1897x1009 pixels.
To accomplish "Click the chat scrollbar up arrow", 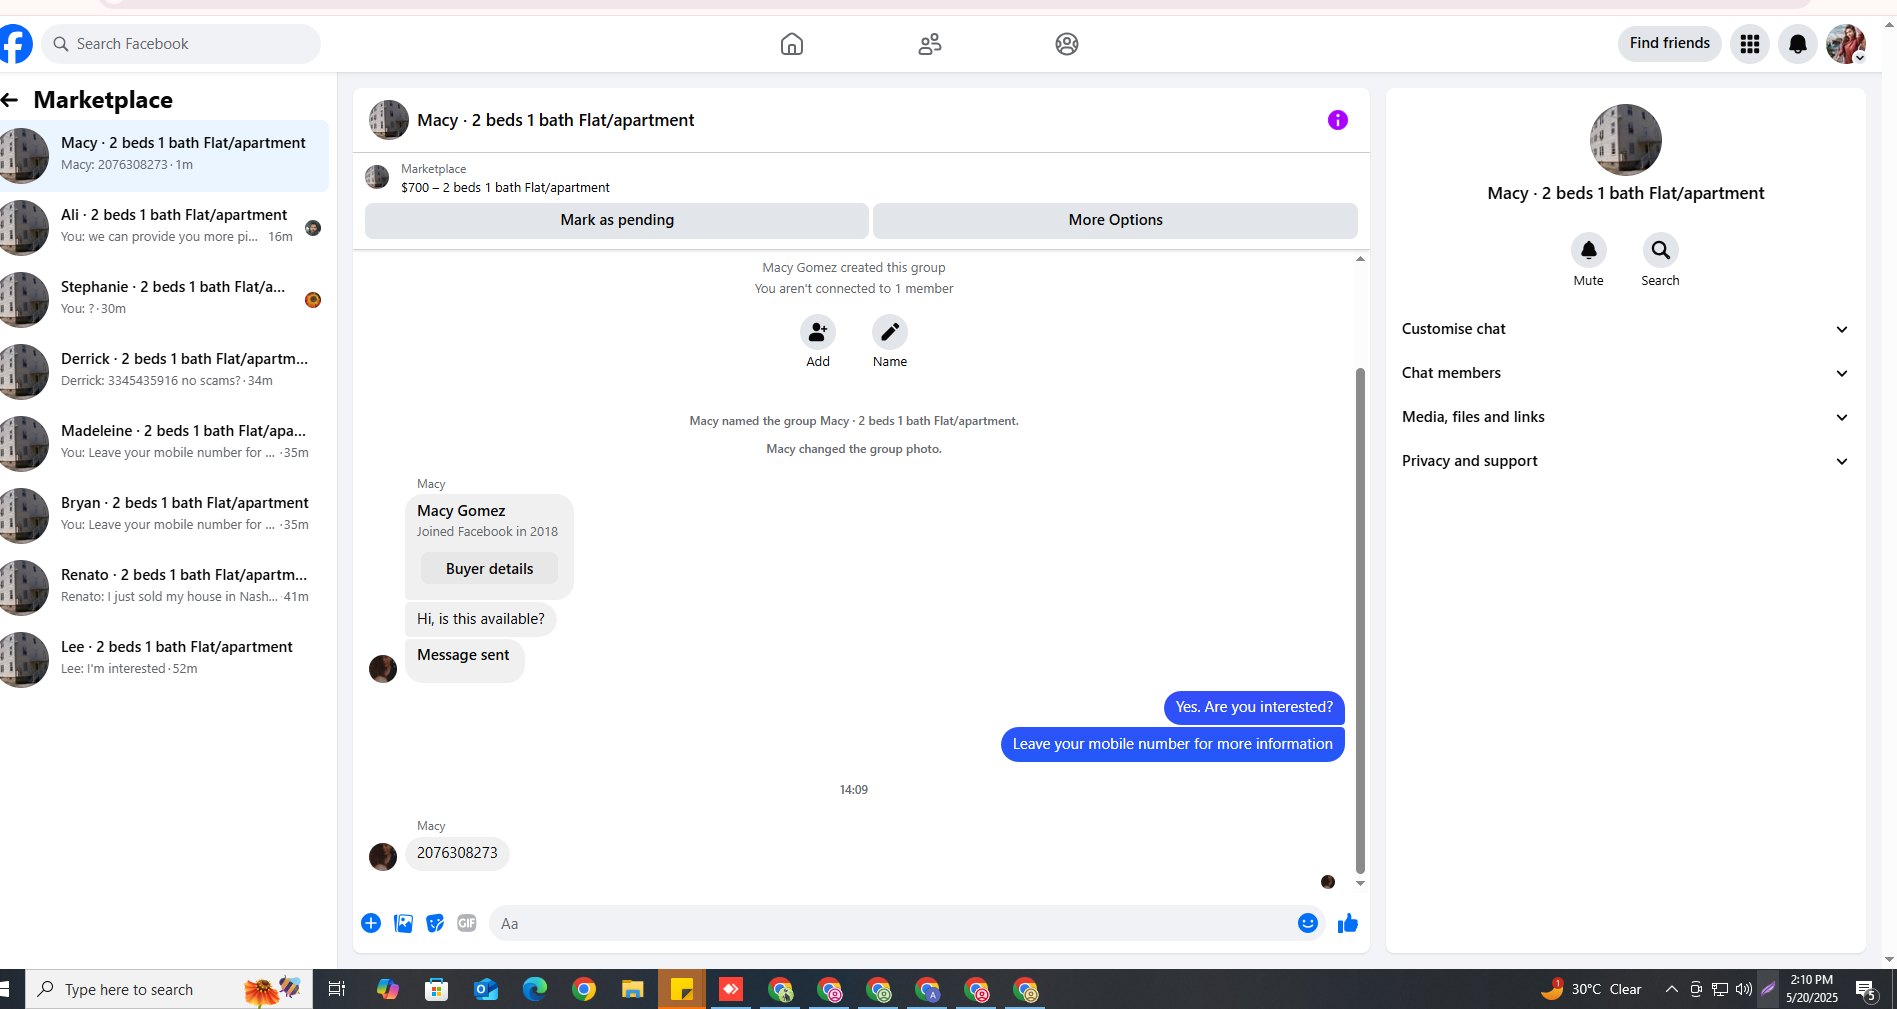I will (1360, 259).
